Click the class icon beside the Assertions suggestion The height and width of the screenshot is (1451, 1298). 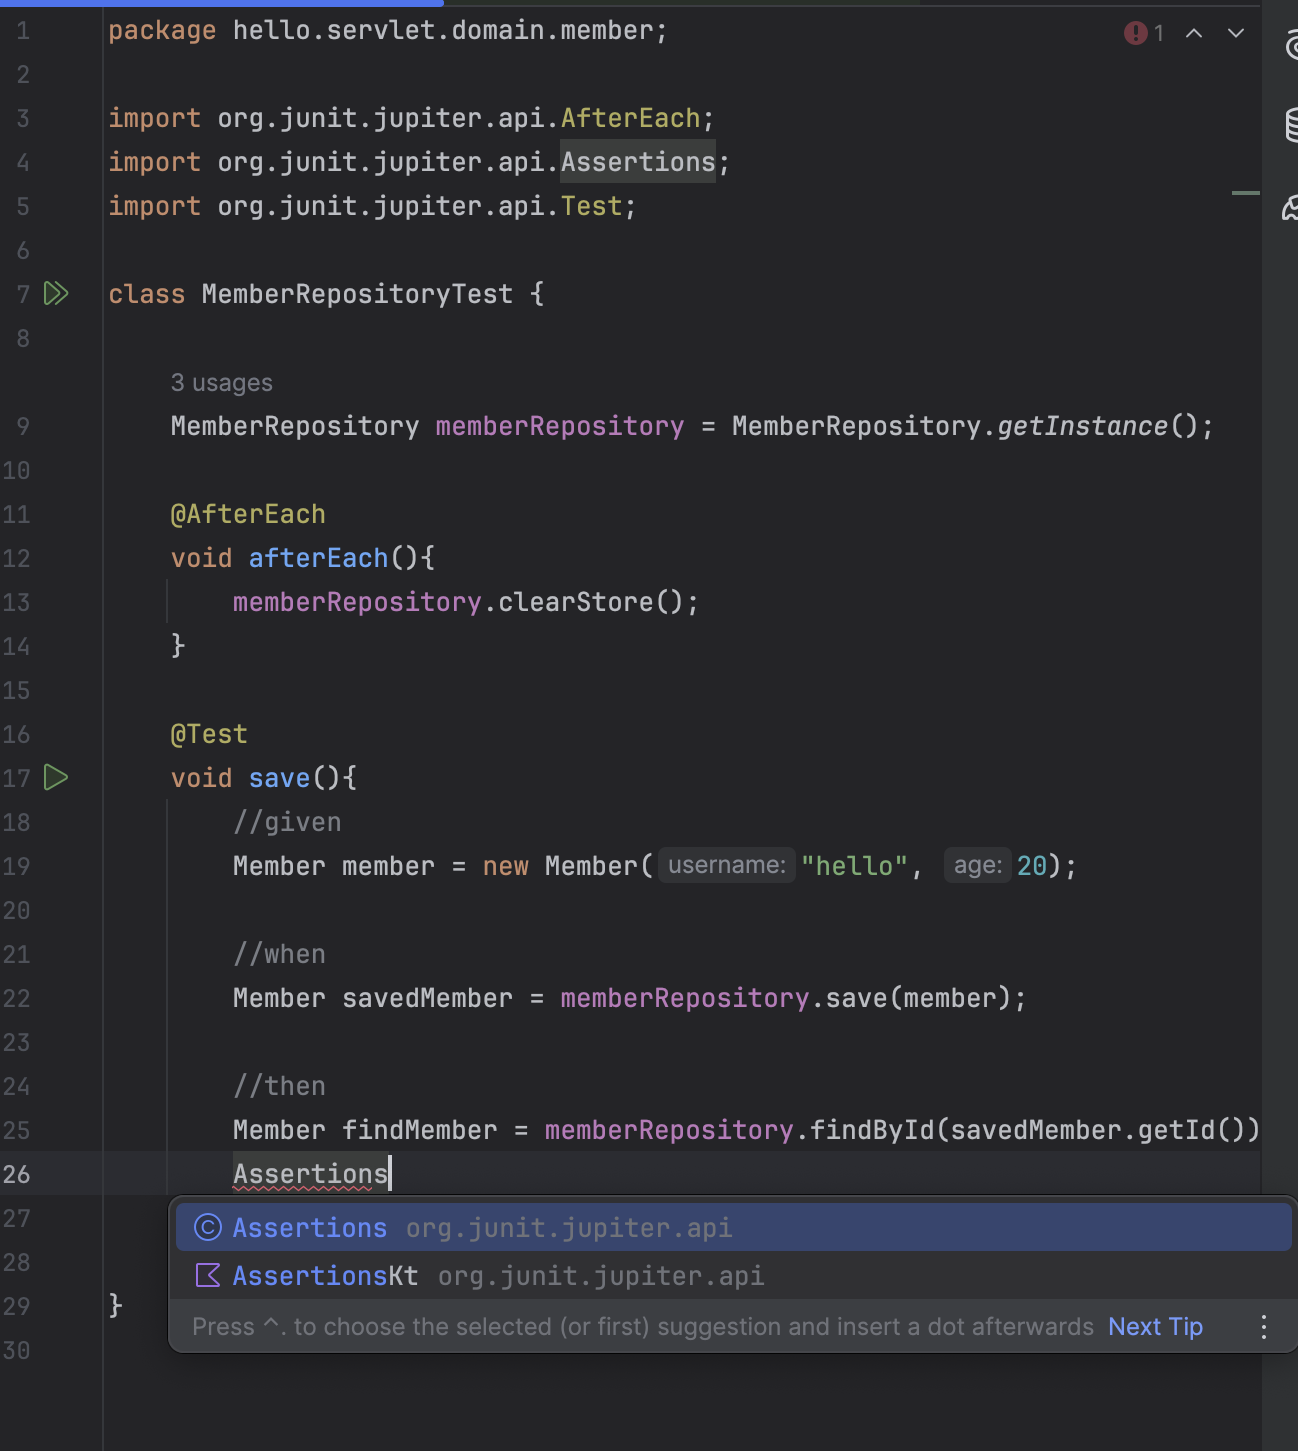[x=208, y=1227]
